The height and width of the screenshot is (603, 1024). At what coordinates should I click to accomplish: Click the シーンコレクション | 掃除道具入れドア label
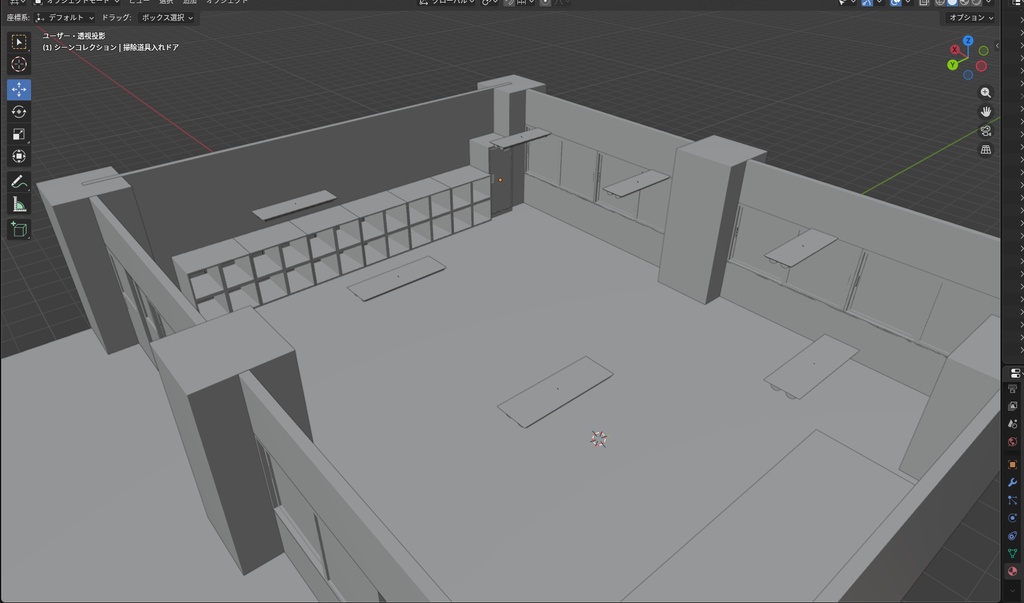(x=110, y=48)
